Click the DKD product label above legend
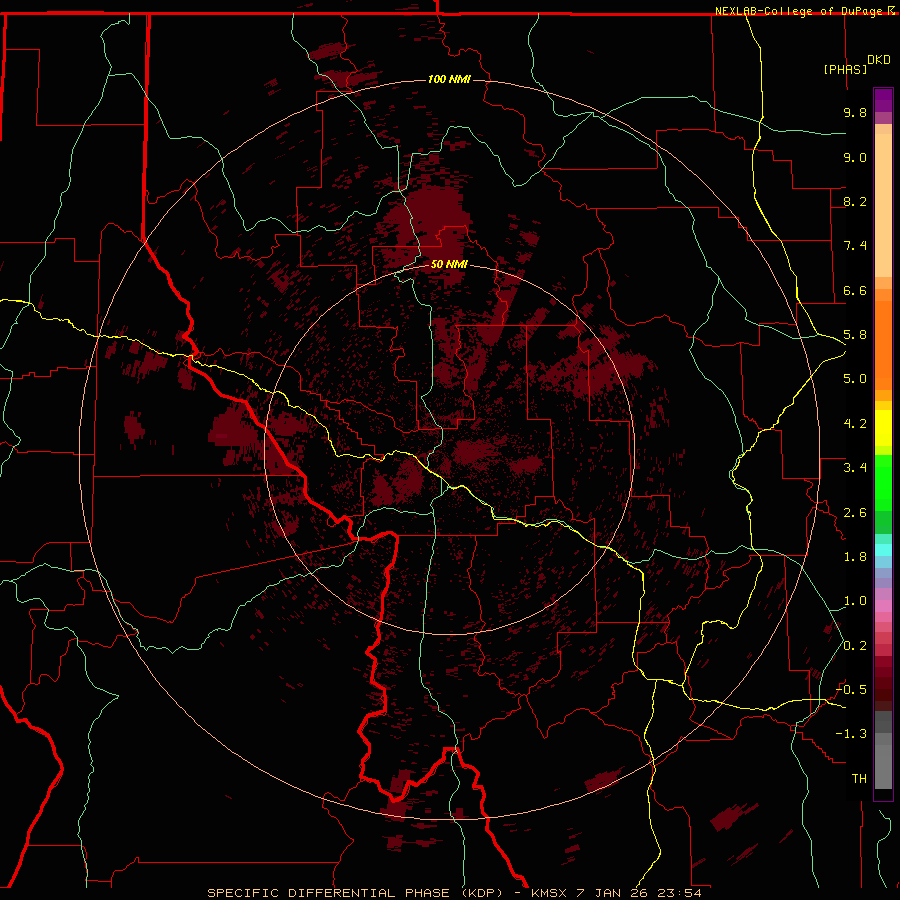Viewport: 900px width, 900px height. coord(879,60)
